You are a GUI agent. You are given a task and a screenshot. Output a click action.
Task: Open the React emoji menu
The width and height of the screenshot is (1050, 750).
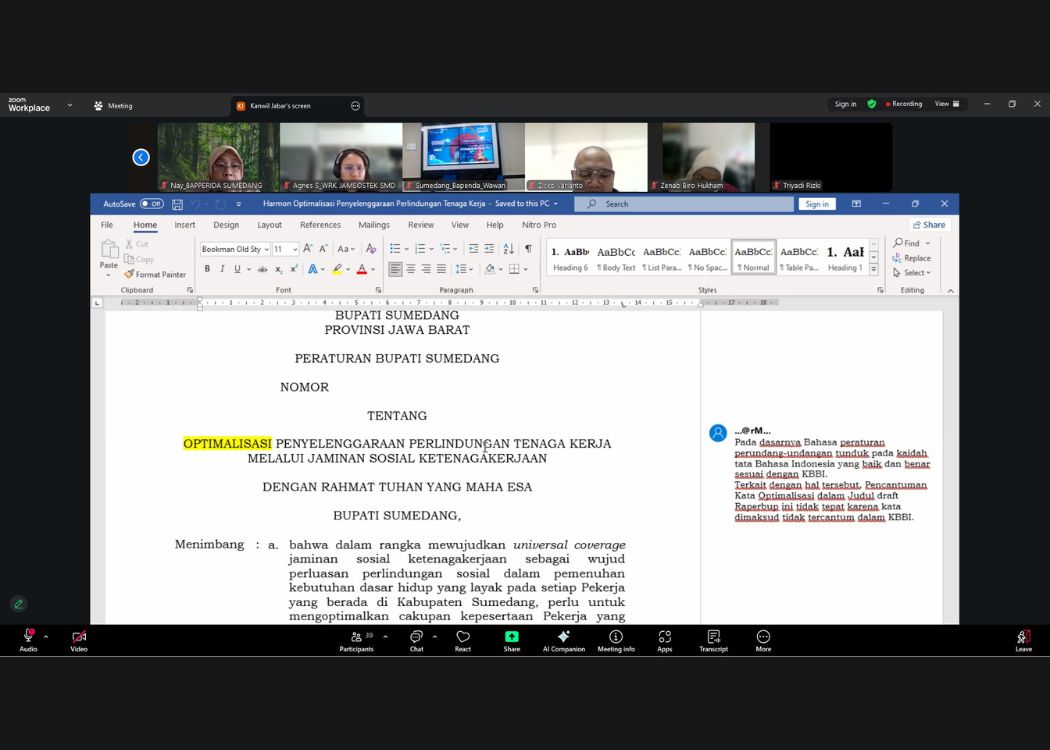pyautogui.click(x=463, y=638)
